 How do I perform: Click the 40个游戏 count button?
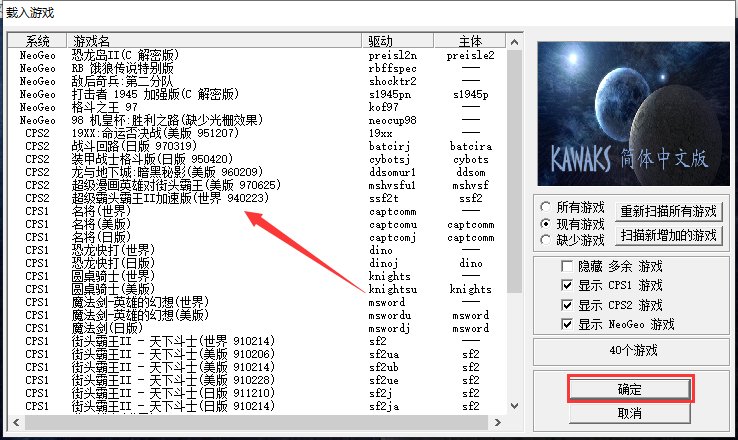(x=632, y=351)
